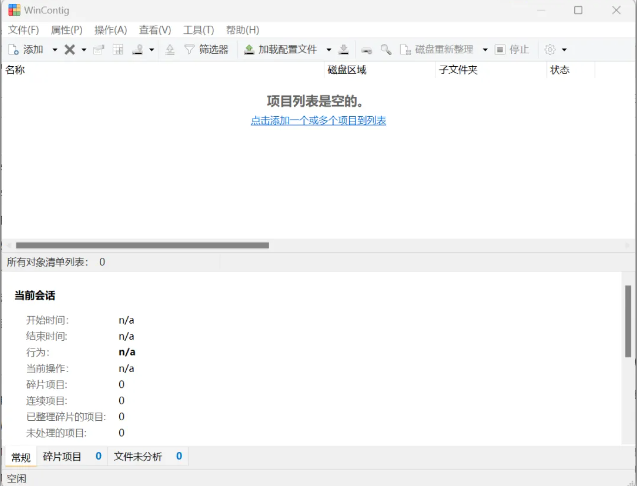Click the save profile icon after 加载配置文件
637x486 pixels.
point(344,49)
